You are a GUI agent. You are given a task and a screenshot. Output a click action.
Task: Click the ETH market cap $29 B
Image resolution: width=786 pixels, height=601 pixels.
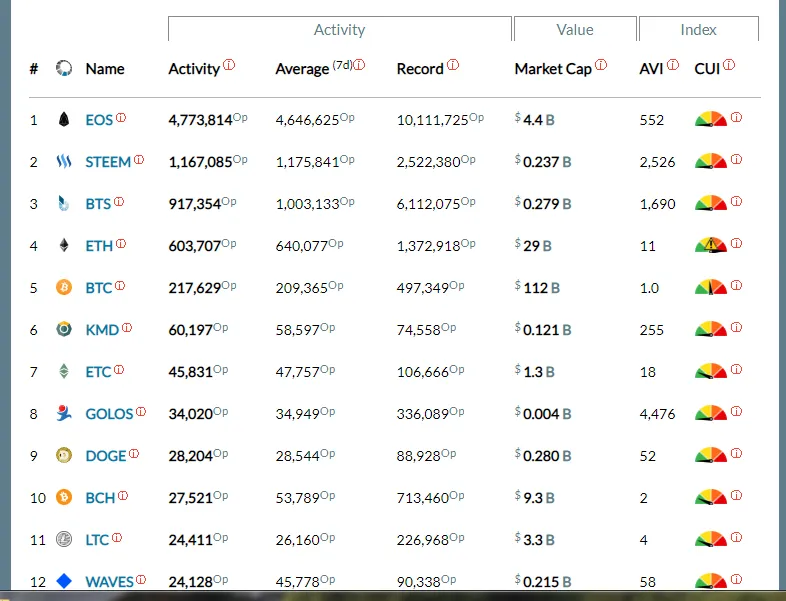pyautogui.click(x=533, y=246)
